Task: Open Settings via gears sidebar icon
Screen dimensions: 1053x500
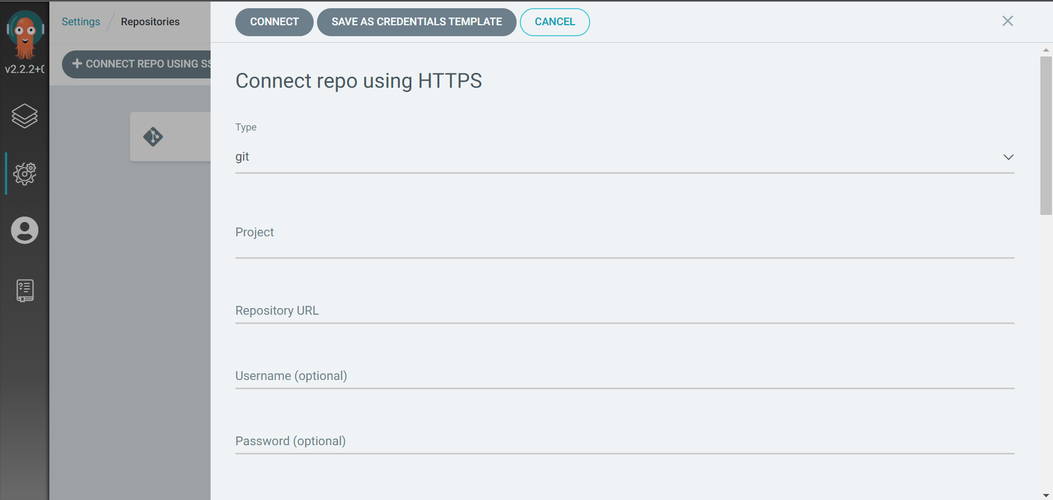Action: click(x=25, y=174)
